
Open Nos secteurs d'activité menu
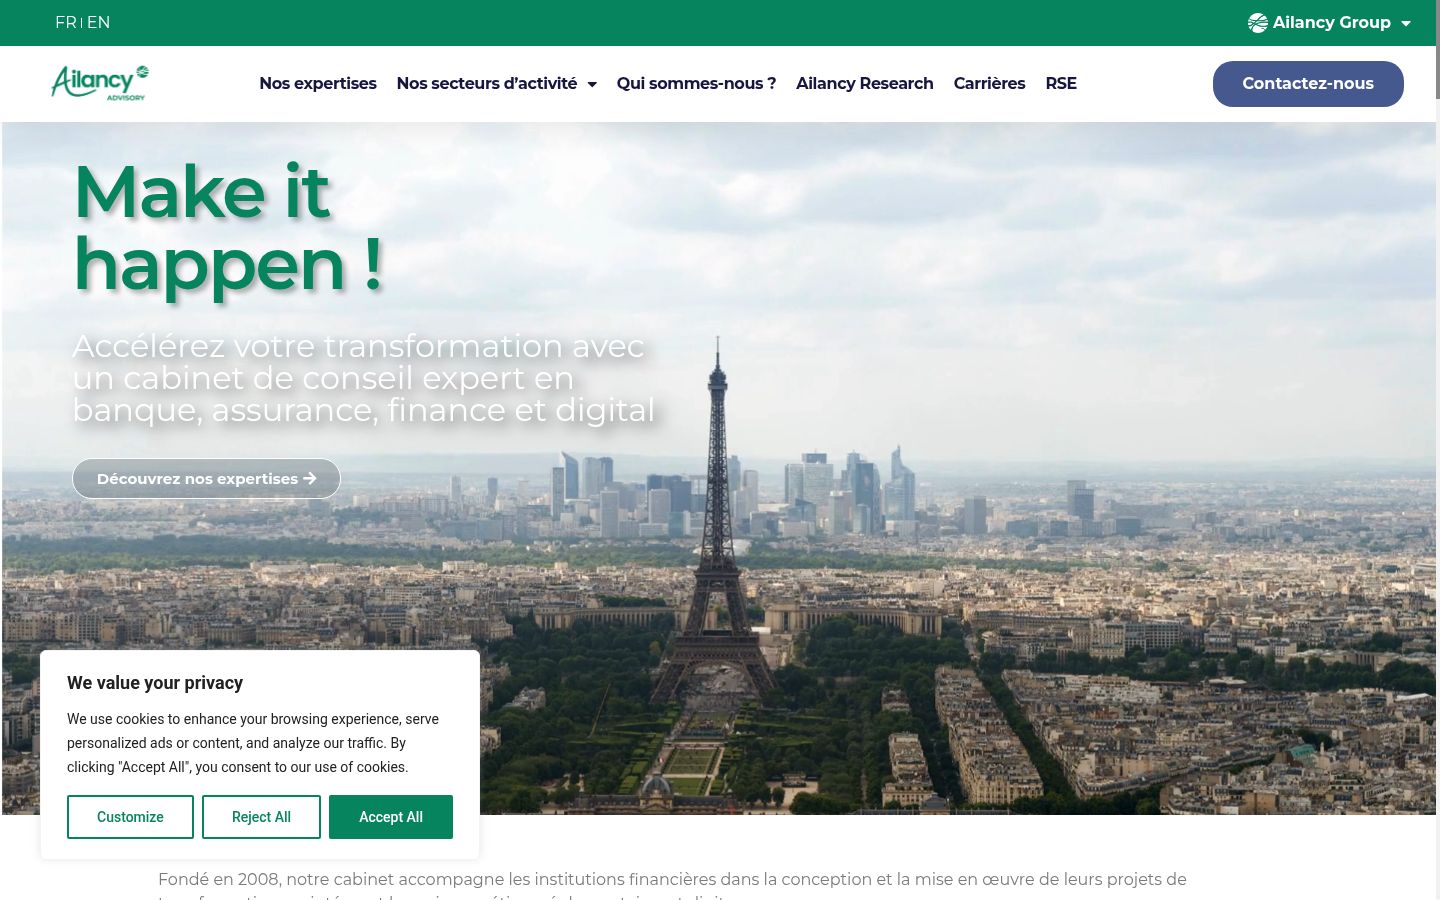click(x=487, y=83)
